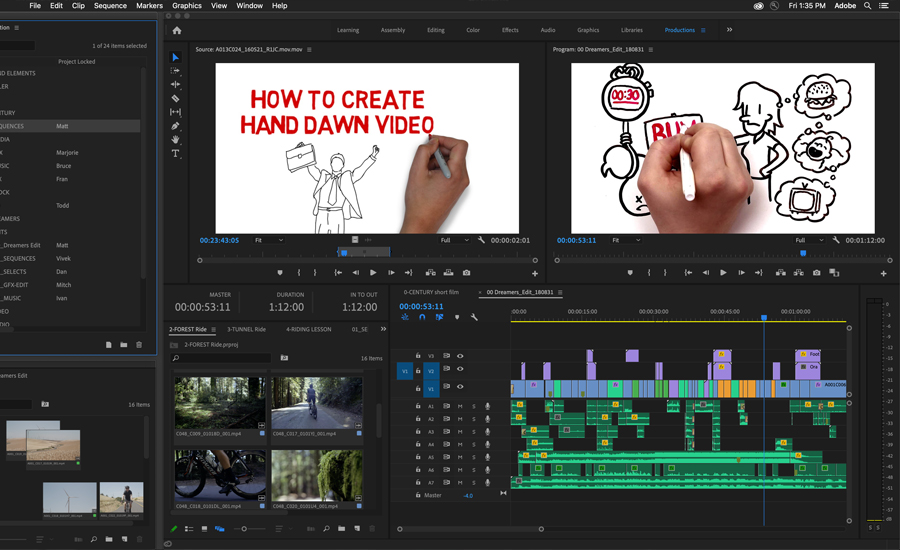Screen dimensions: 900x550
Task: Click Lift button in Program monitor
Action: coord(781,273)
